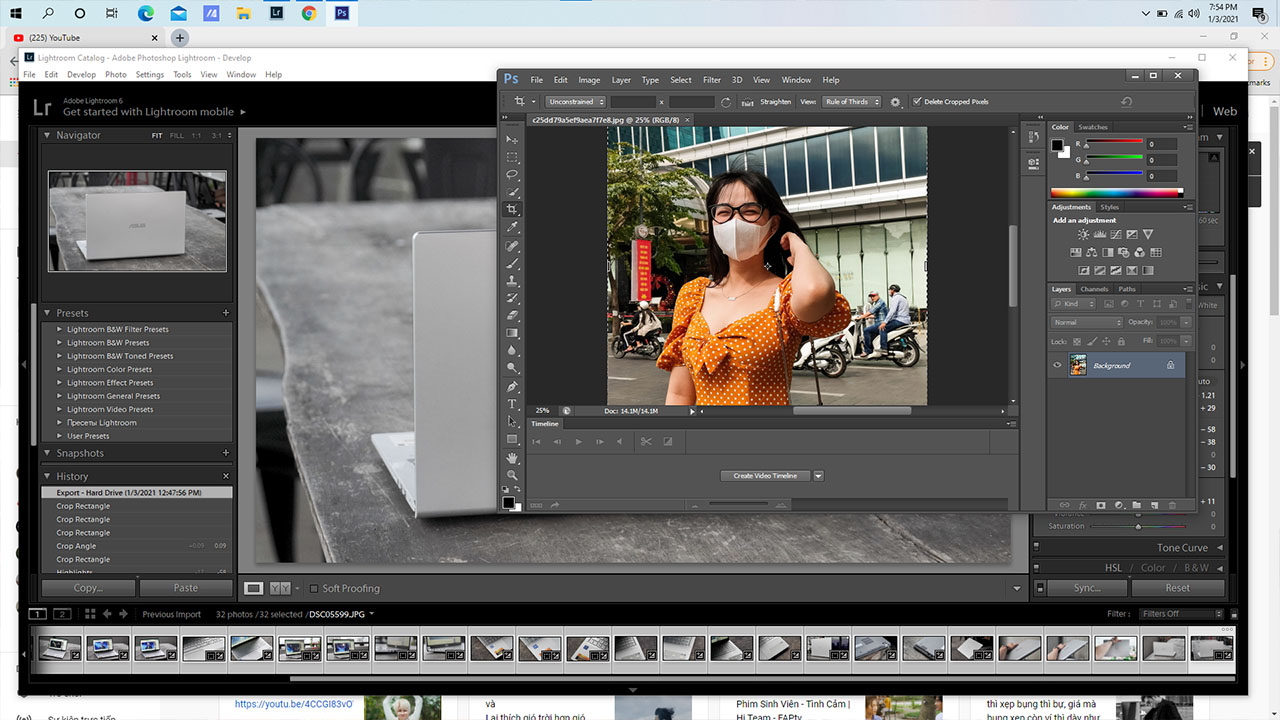The height and width of the screenshot is (720, 1280).
Task: Select the Eyedropper tool
Action: tap(512, 227)
